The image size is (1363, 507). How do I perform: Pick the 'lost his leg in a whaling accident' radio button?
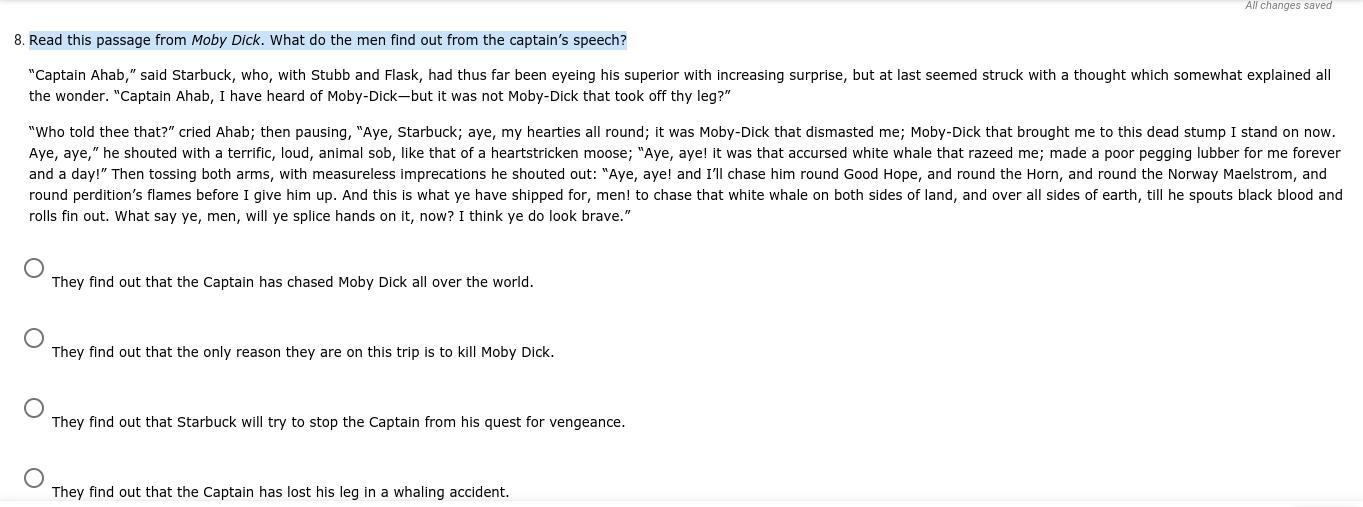34,478
